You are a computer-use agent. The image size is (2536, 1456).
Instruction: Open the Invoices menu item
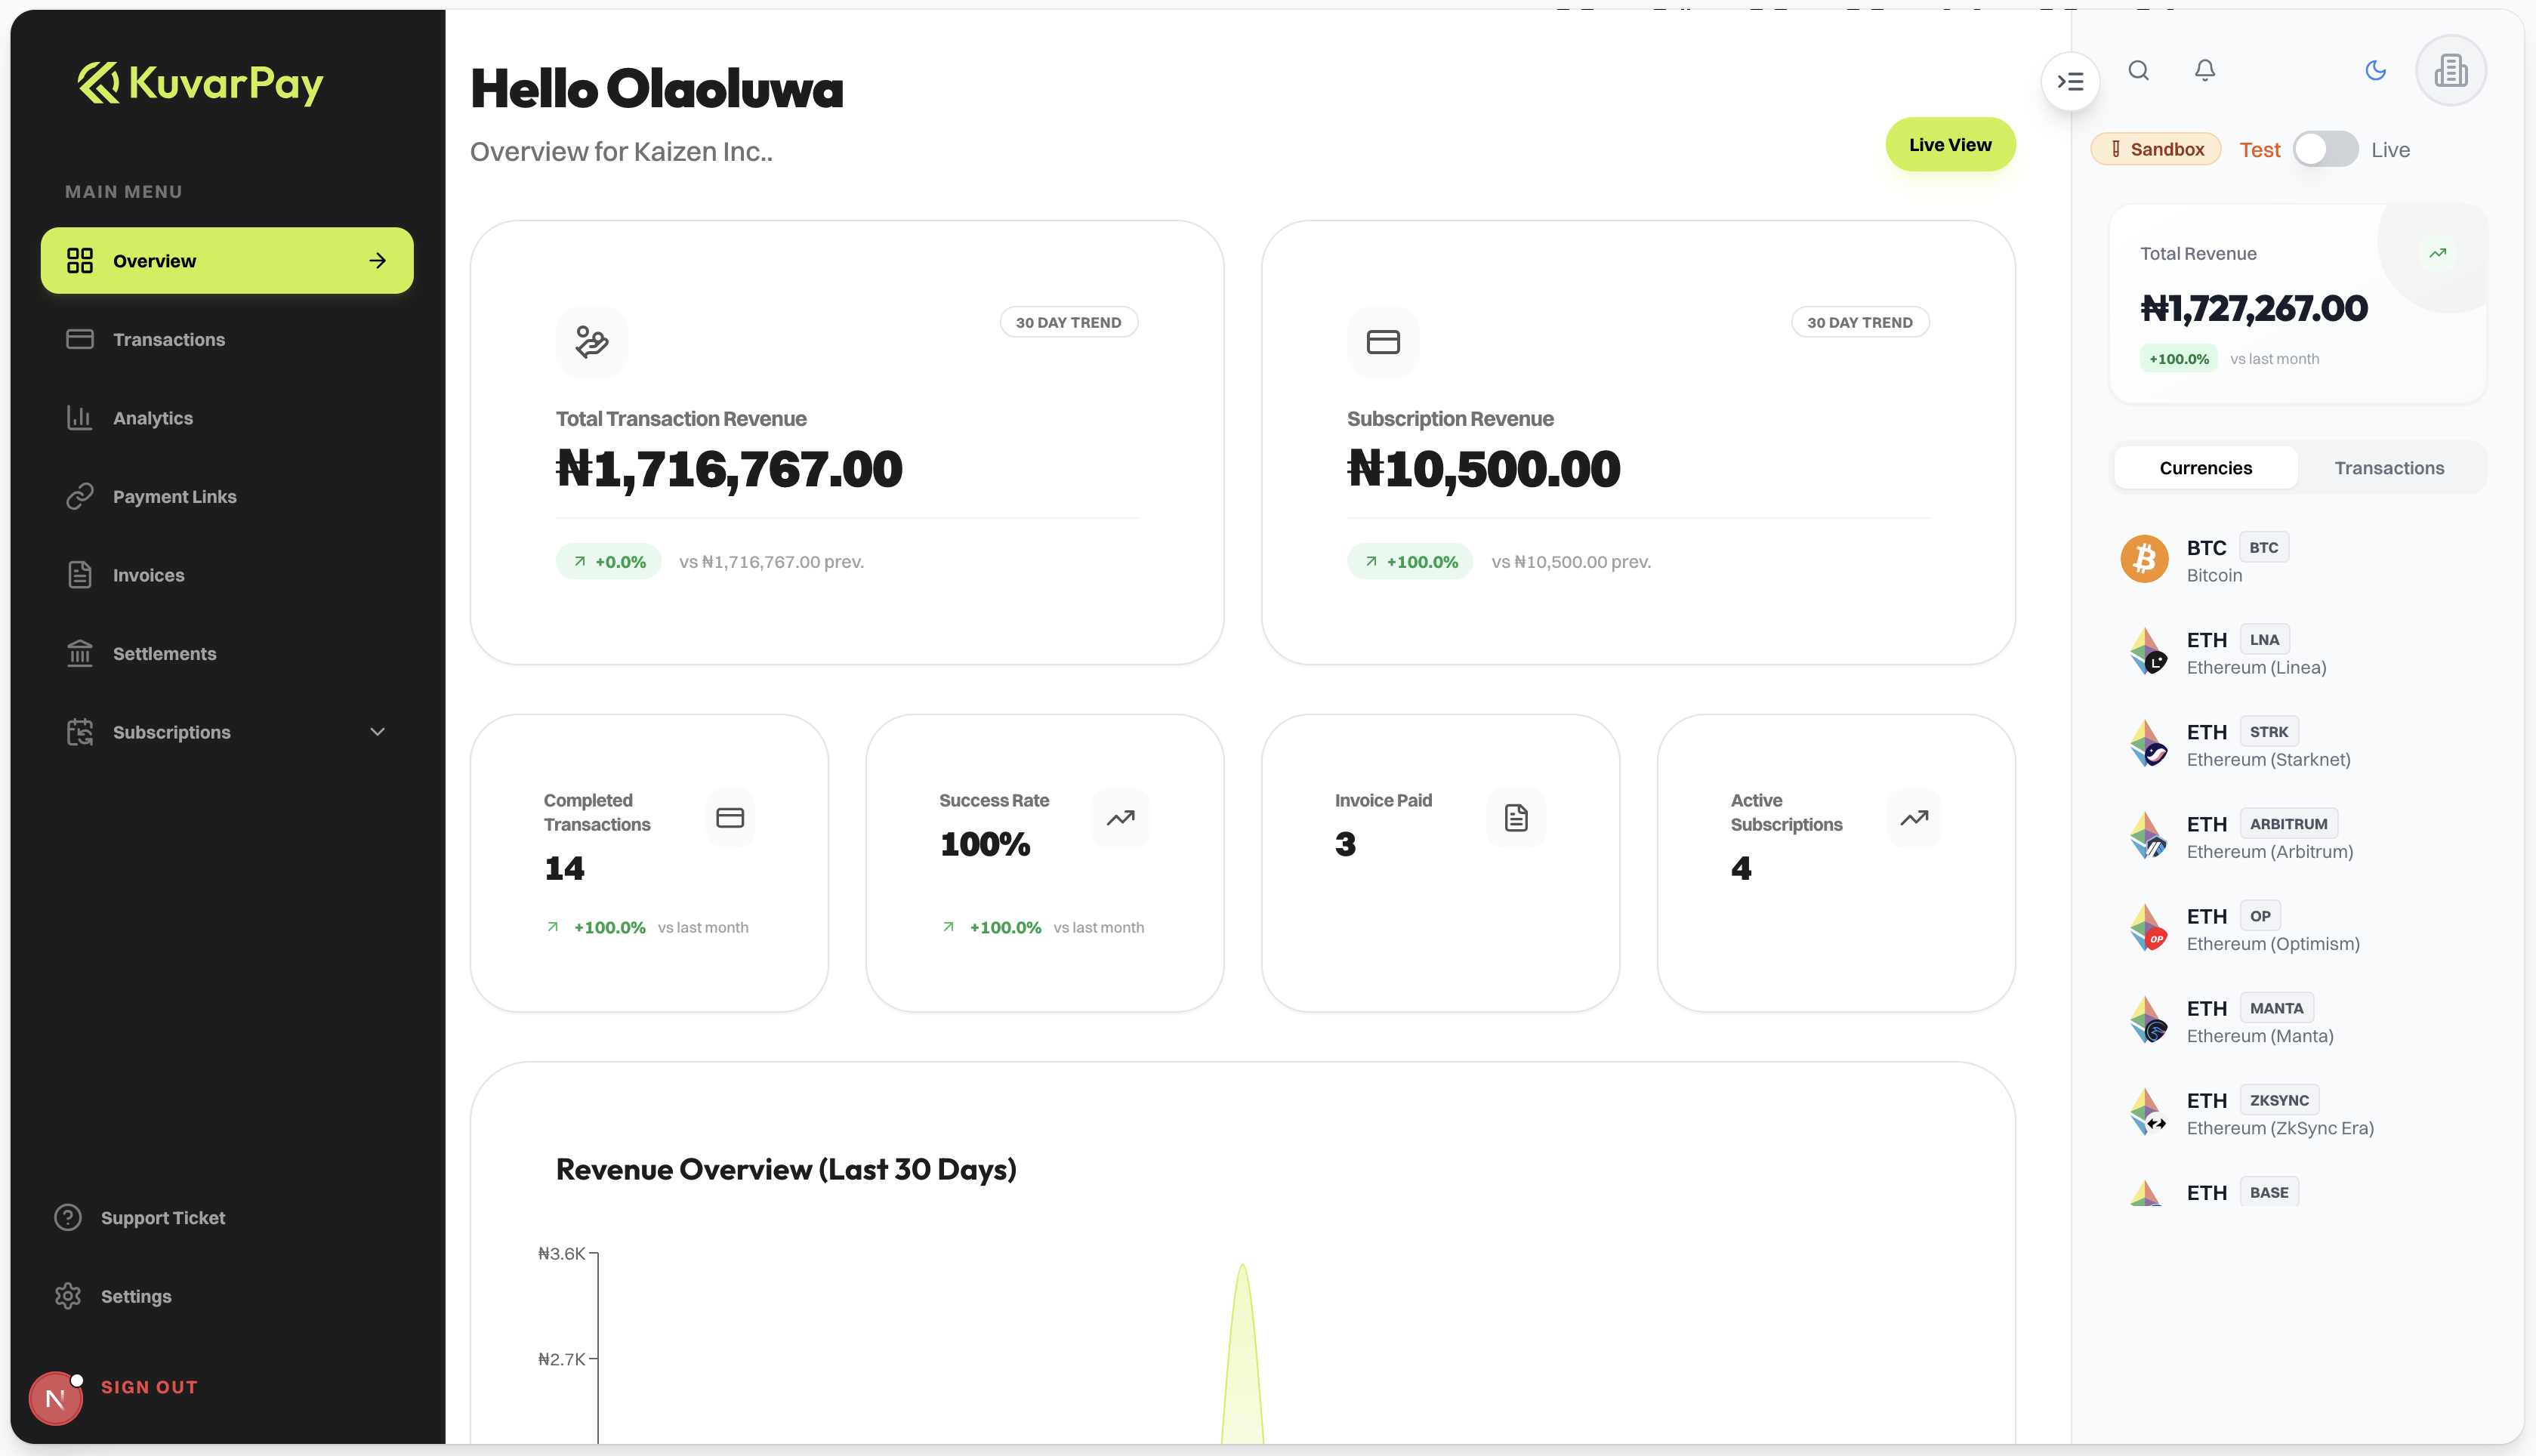pos(148,575)
